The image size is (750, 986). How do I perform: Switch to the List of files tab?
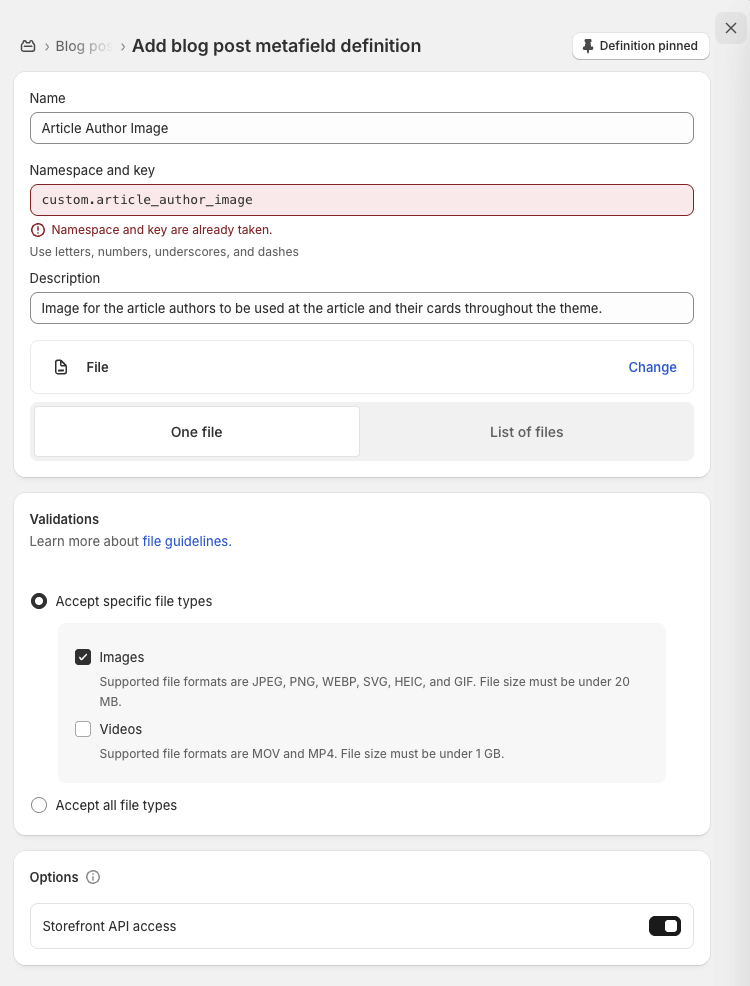(x=527, y=432)
